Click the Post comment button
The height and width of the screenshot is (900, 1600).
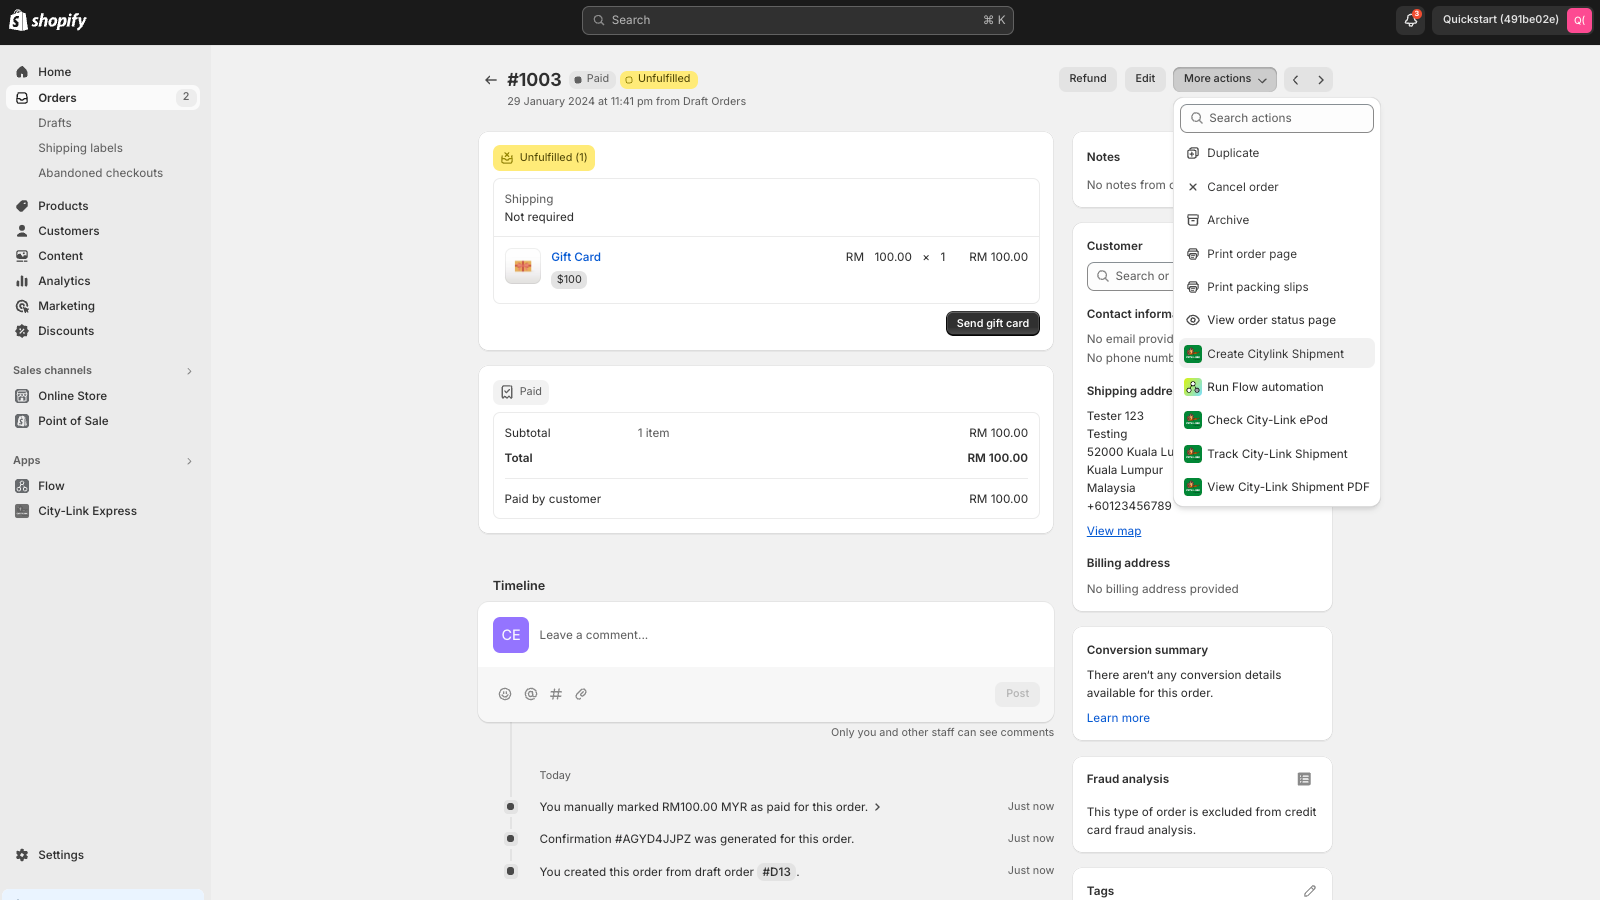(x=1017, y=694)
